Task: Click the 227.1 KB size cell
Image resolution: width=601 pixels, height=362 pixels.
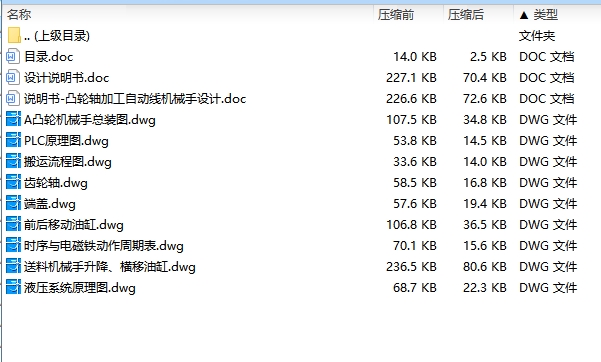Action: tap(411, 78)
